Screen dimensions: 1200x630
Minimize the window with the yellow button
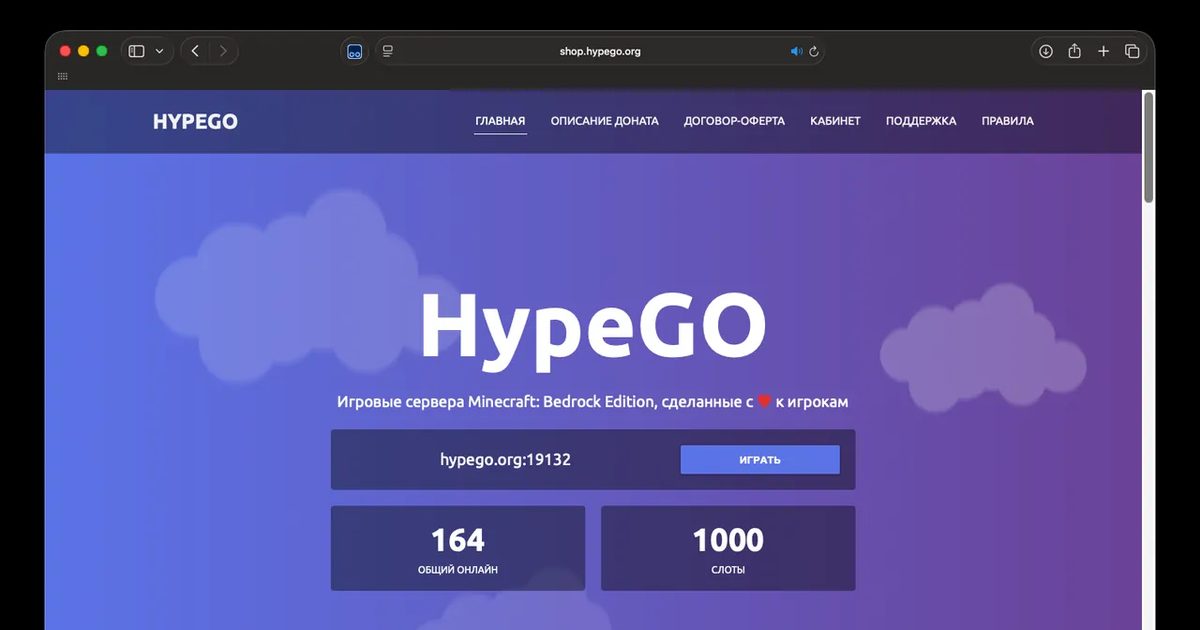point(84,51)
